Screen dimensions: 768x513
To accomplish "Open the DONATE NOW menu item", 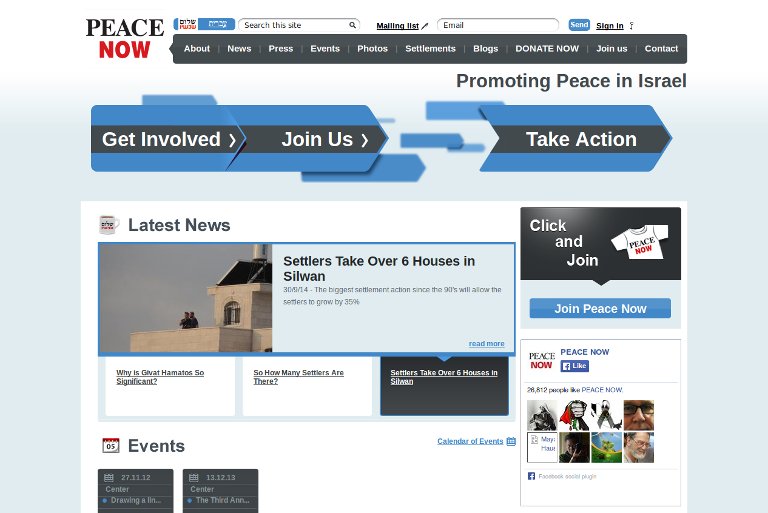I will [547, 49].
